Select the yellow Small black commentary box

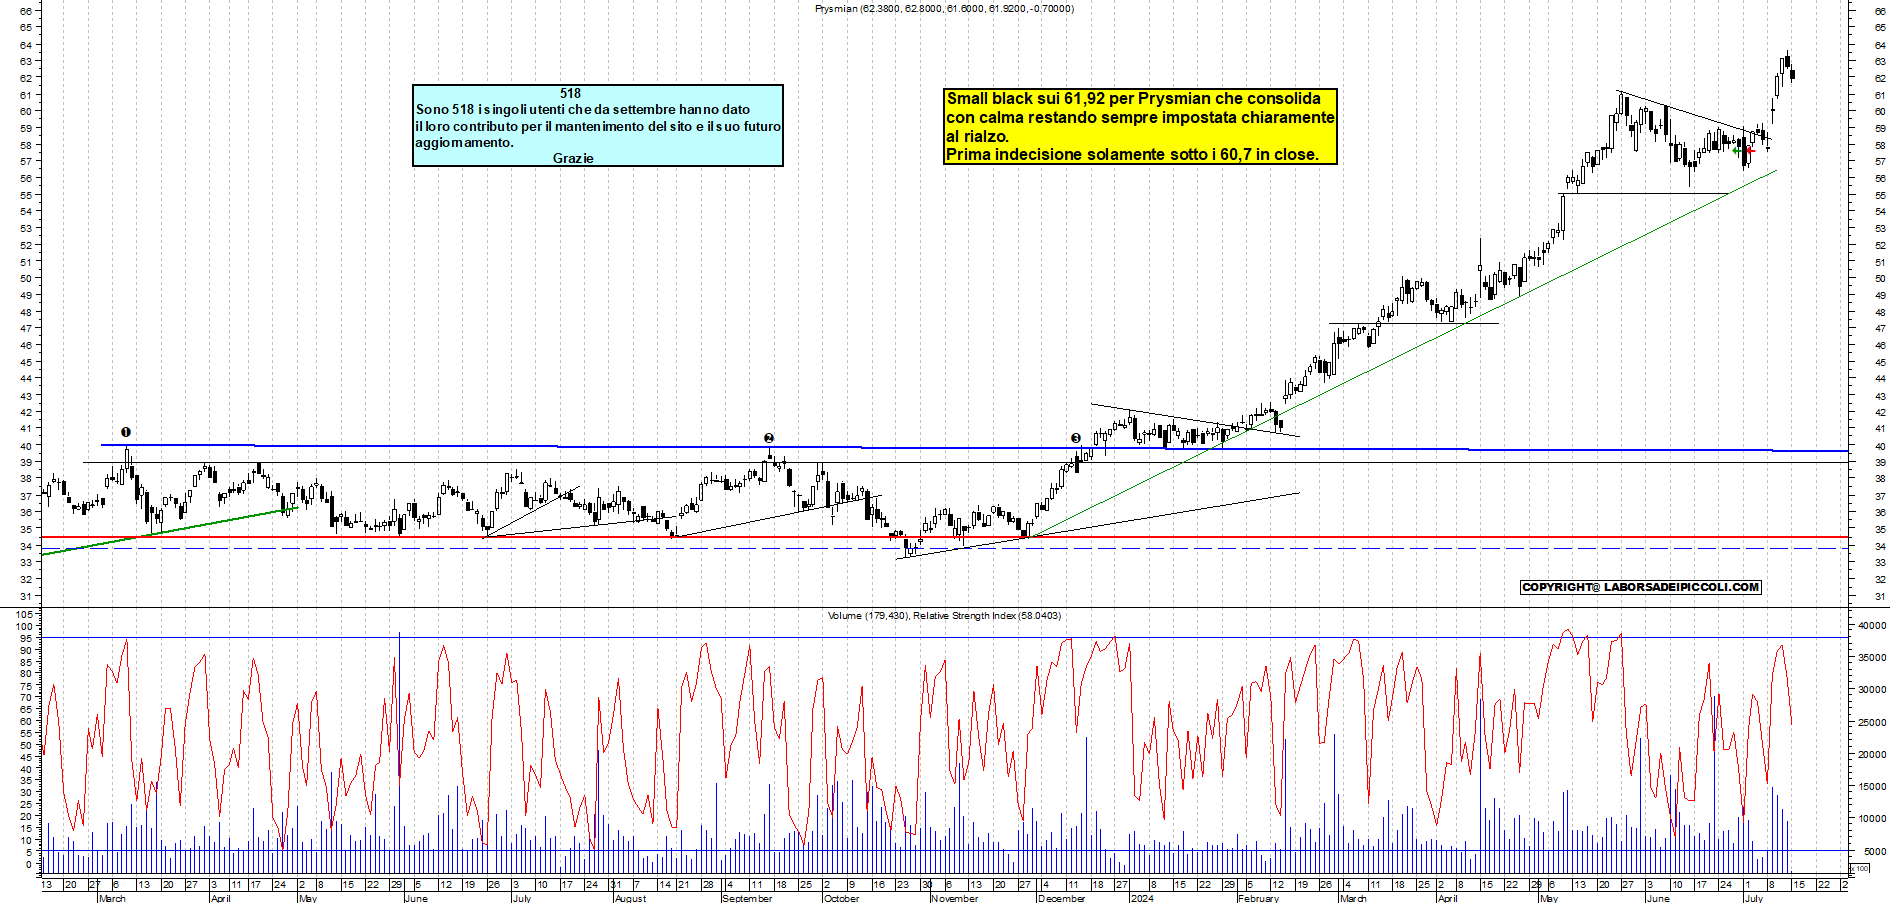1141,126
